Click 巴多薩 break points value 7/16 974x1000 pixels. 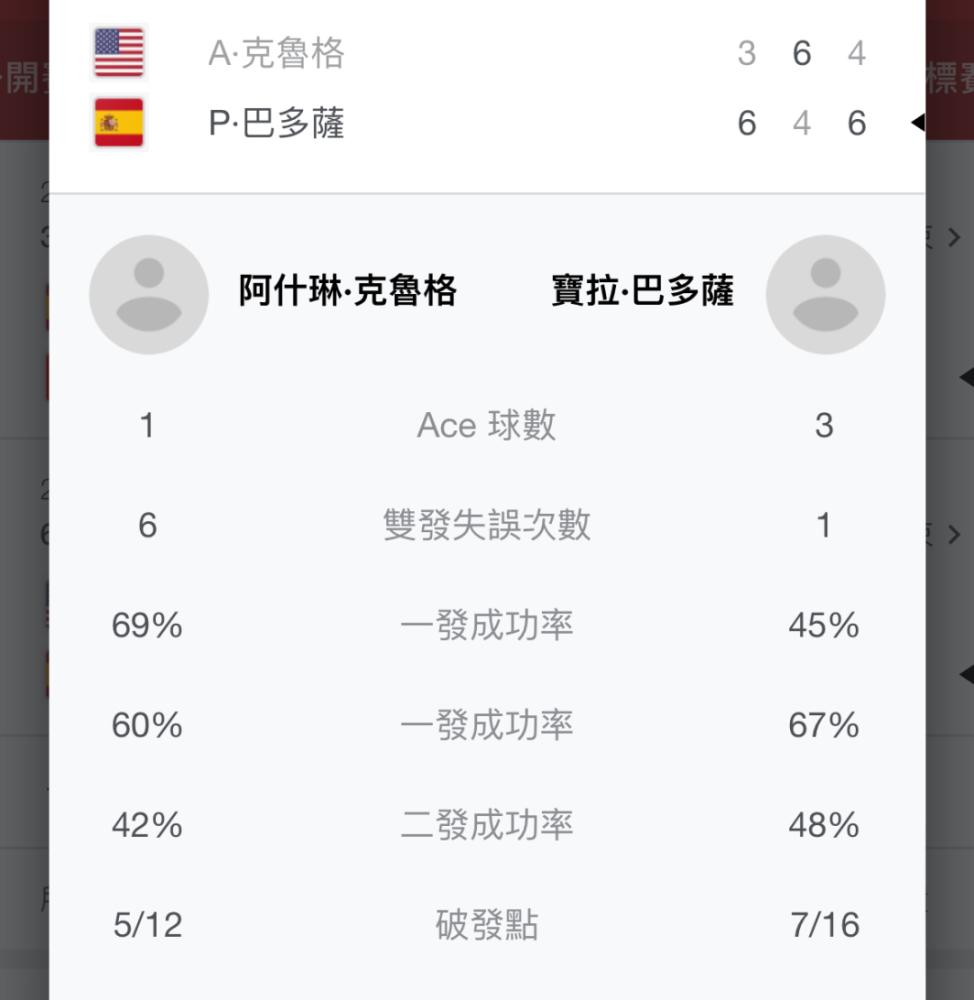click(x=825, y=925)
